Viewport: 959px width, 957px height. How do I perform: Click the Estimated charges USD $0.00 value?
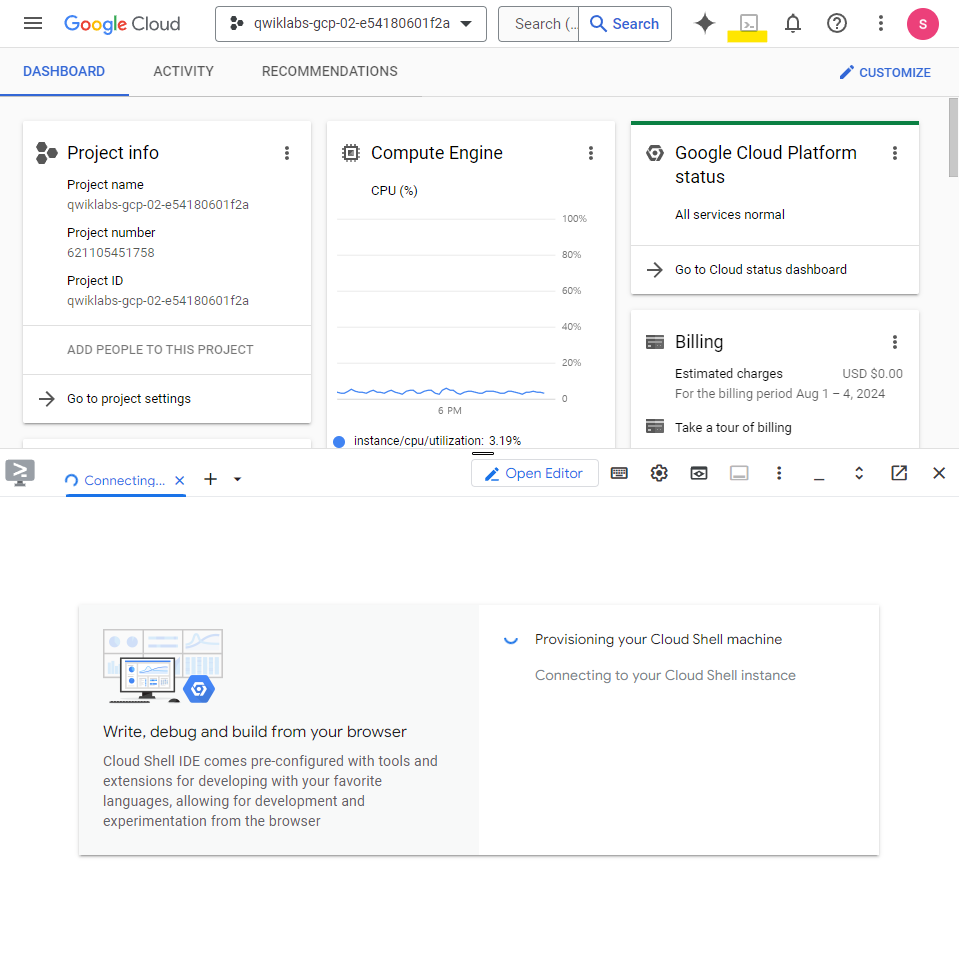(x=872, y=374)
